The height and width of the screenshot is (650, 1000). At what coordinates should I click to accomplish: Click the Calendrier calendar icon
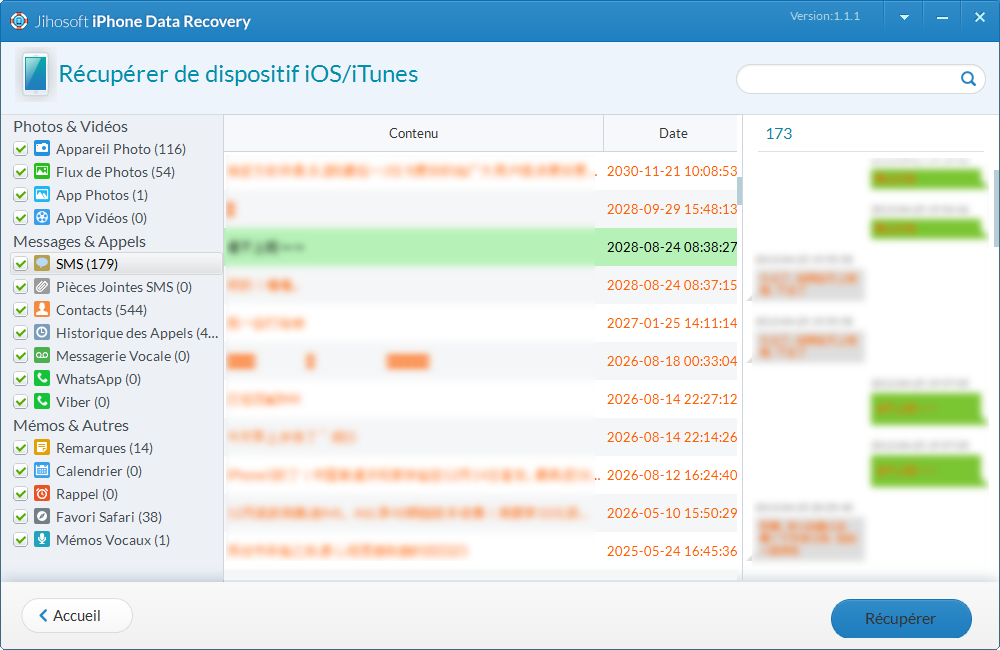tap(41, 471)
